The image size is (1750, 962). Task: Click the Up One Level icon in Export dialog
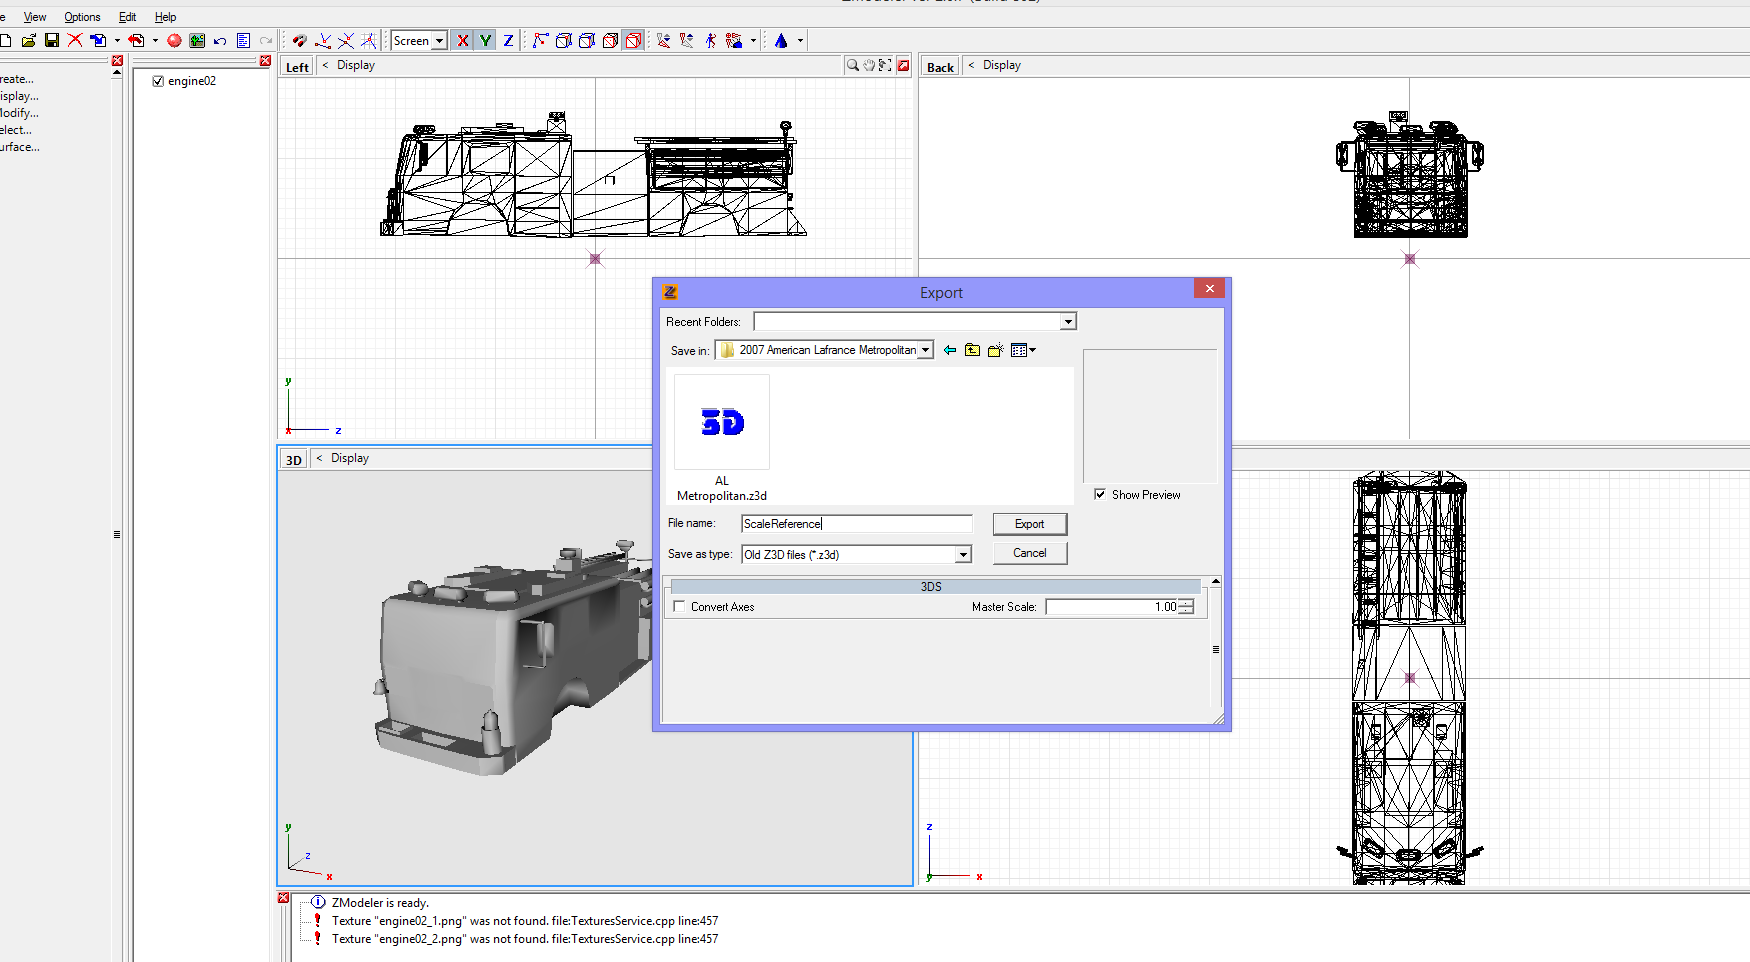pos(971,350)
